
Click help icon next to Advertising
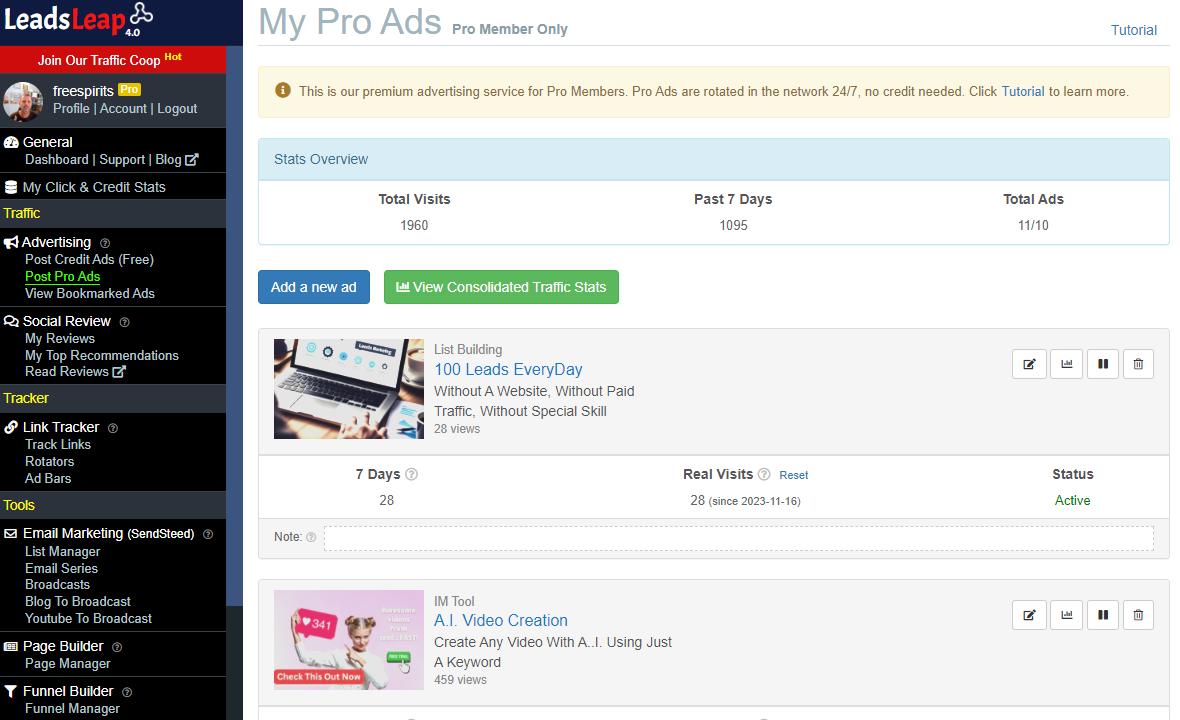coord(105,243)
